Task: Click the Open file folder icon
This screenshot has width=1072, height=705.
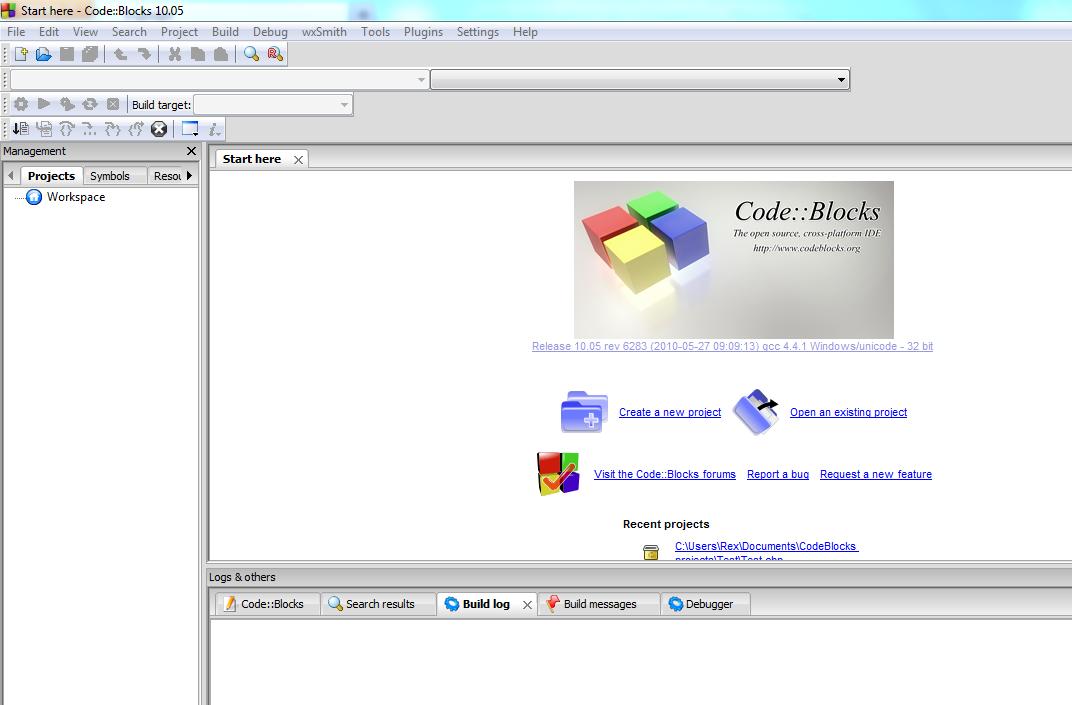Action: pos(44,54)
